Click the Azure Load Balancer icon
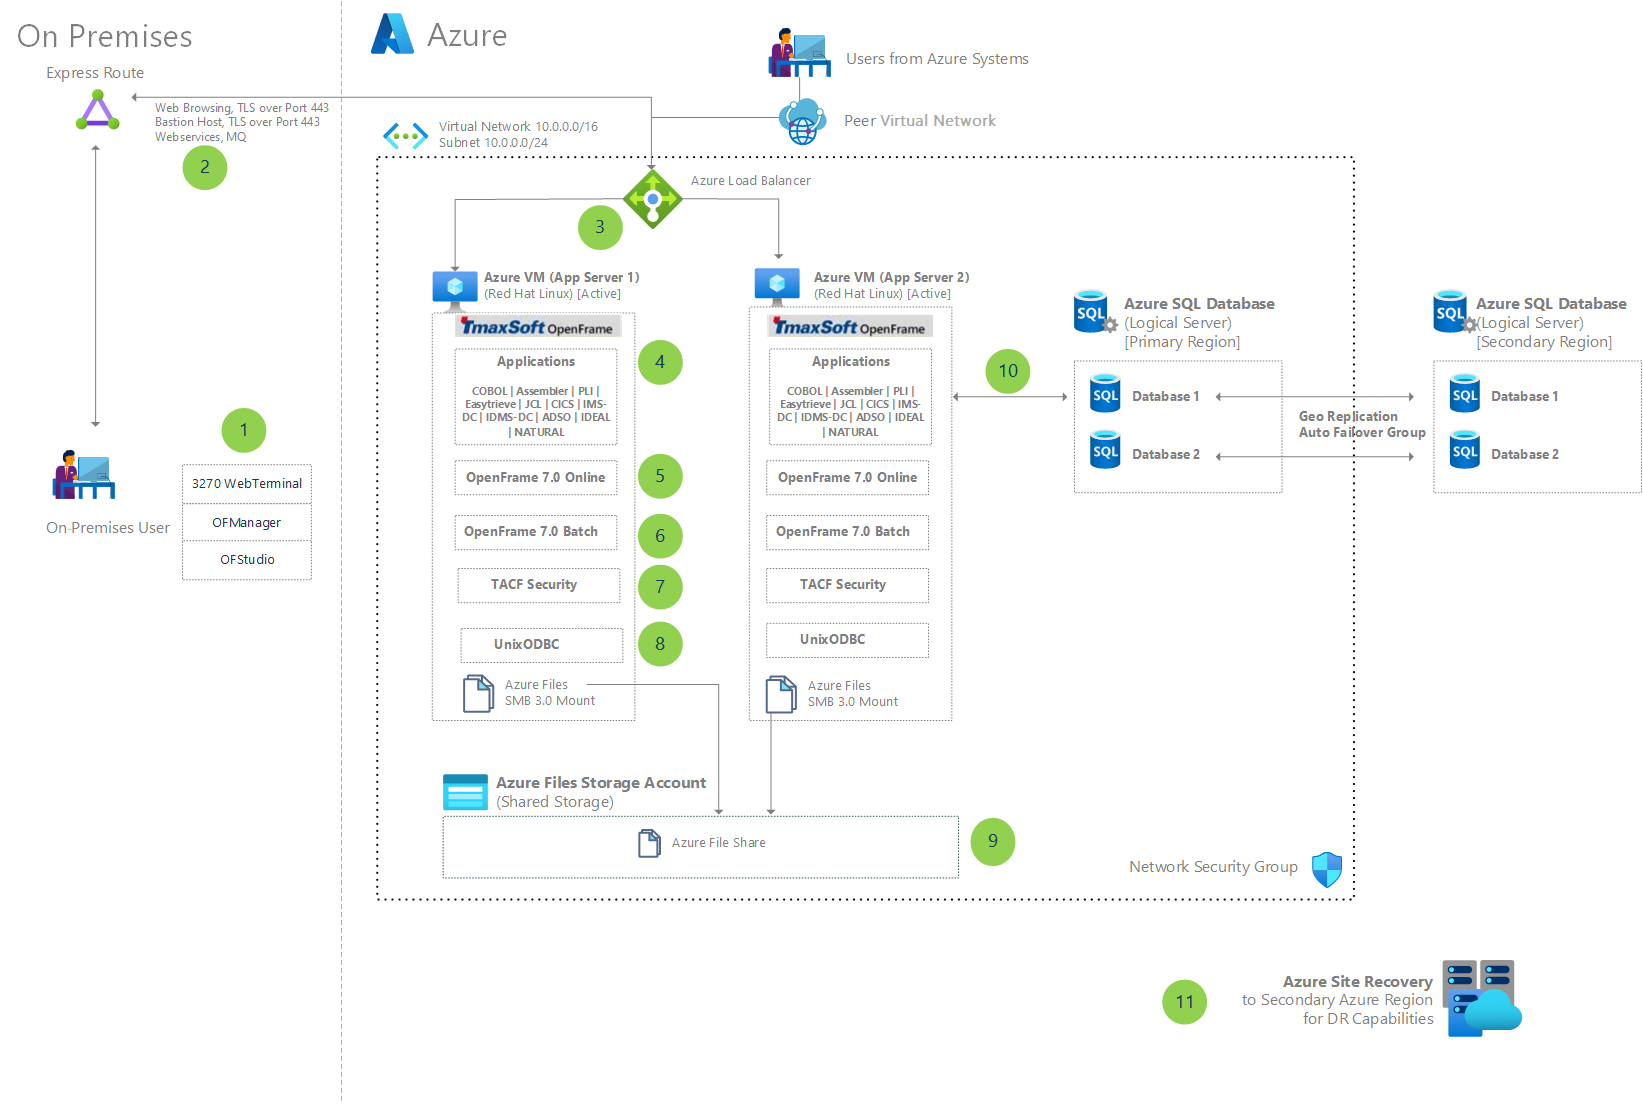The width and height of the screenshot is (1643, 1105). 652,199
